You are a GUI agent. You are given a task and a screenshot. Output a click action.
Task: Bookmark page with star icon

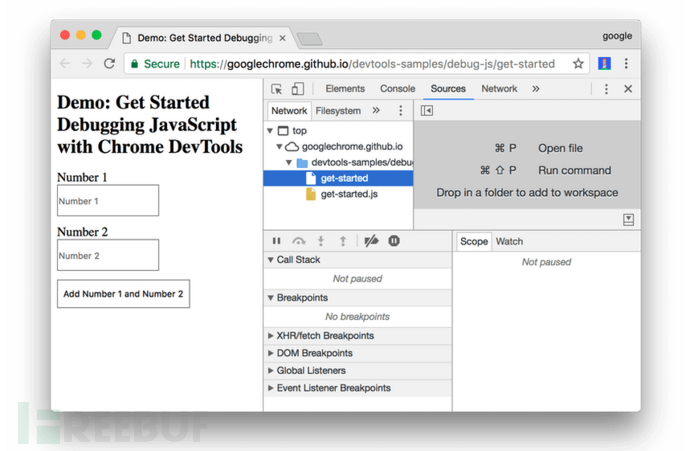pyautogui.click(x=578, y=64)
